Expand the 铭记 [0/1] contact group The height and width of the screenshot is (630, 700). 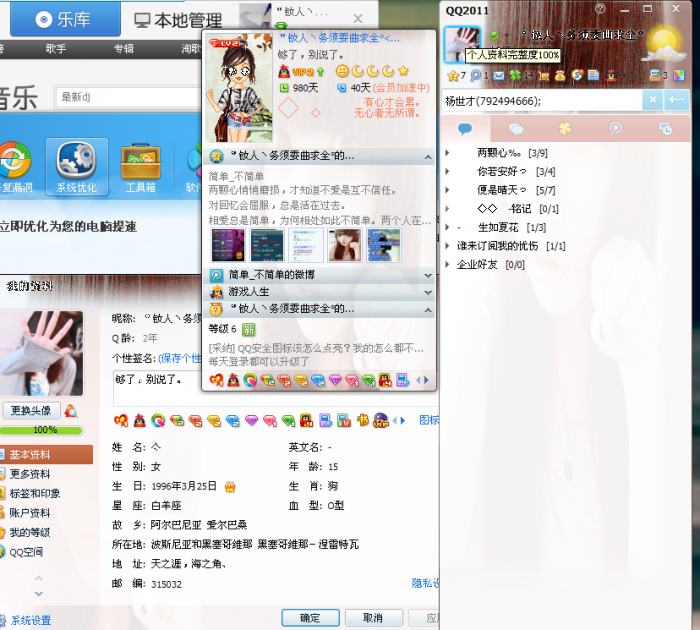click(447, 209)
